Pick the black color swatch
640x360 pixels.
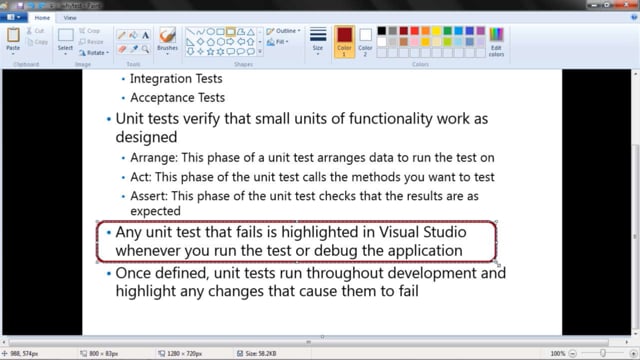[382, 31]
